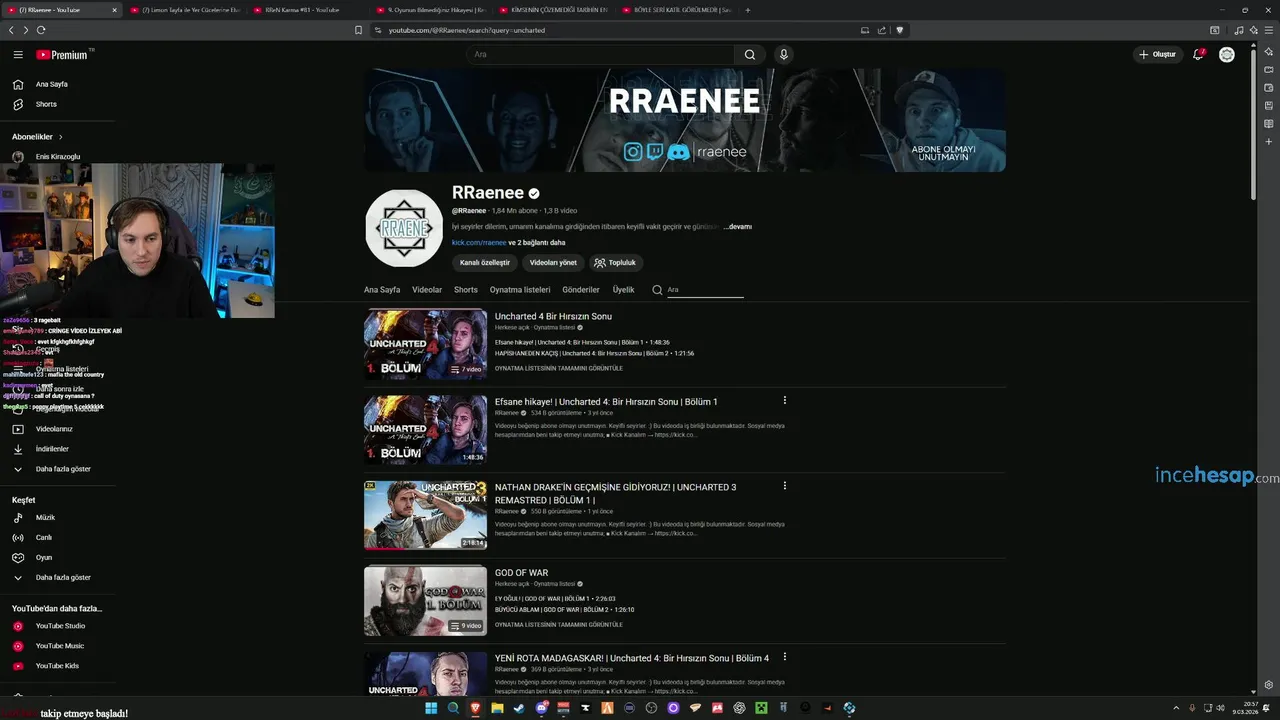Click the Twitch icon on channel banner
1280x720 pixels.
point(655,152)
